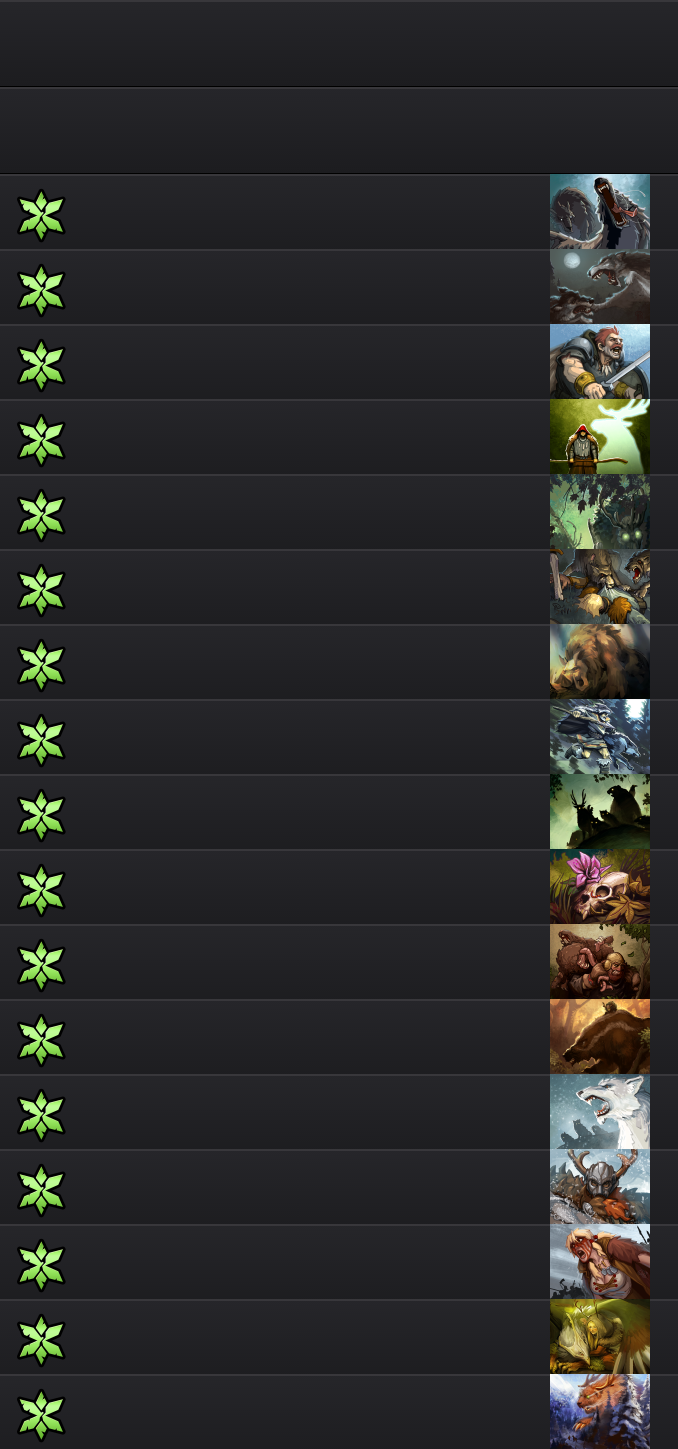Open the roaring bear and serpent card art
This screenshot has width=678, height=1449.
(x=600, y=212)
